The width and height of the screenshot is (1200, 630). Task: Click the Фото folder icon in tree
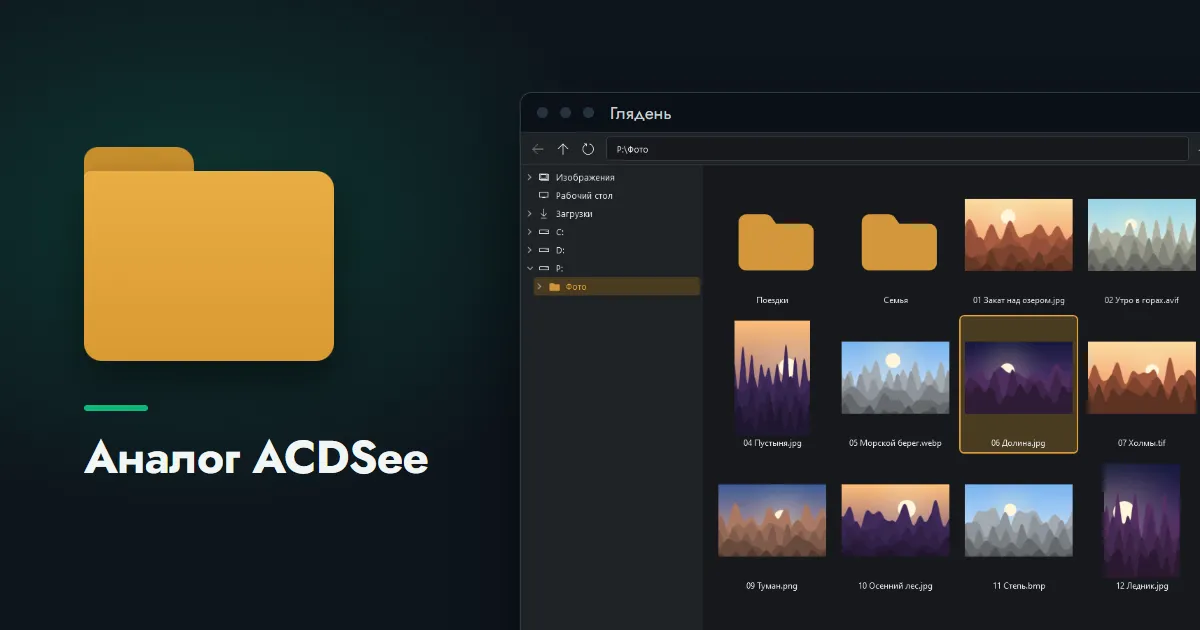555,287
